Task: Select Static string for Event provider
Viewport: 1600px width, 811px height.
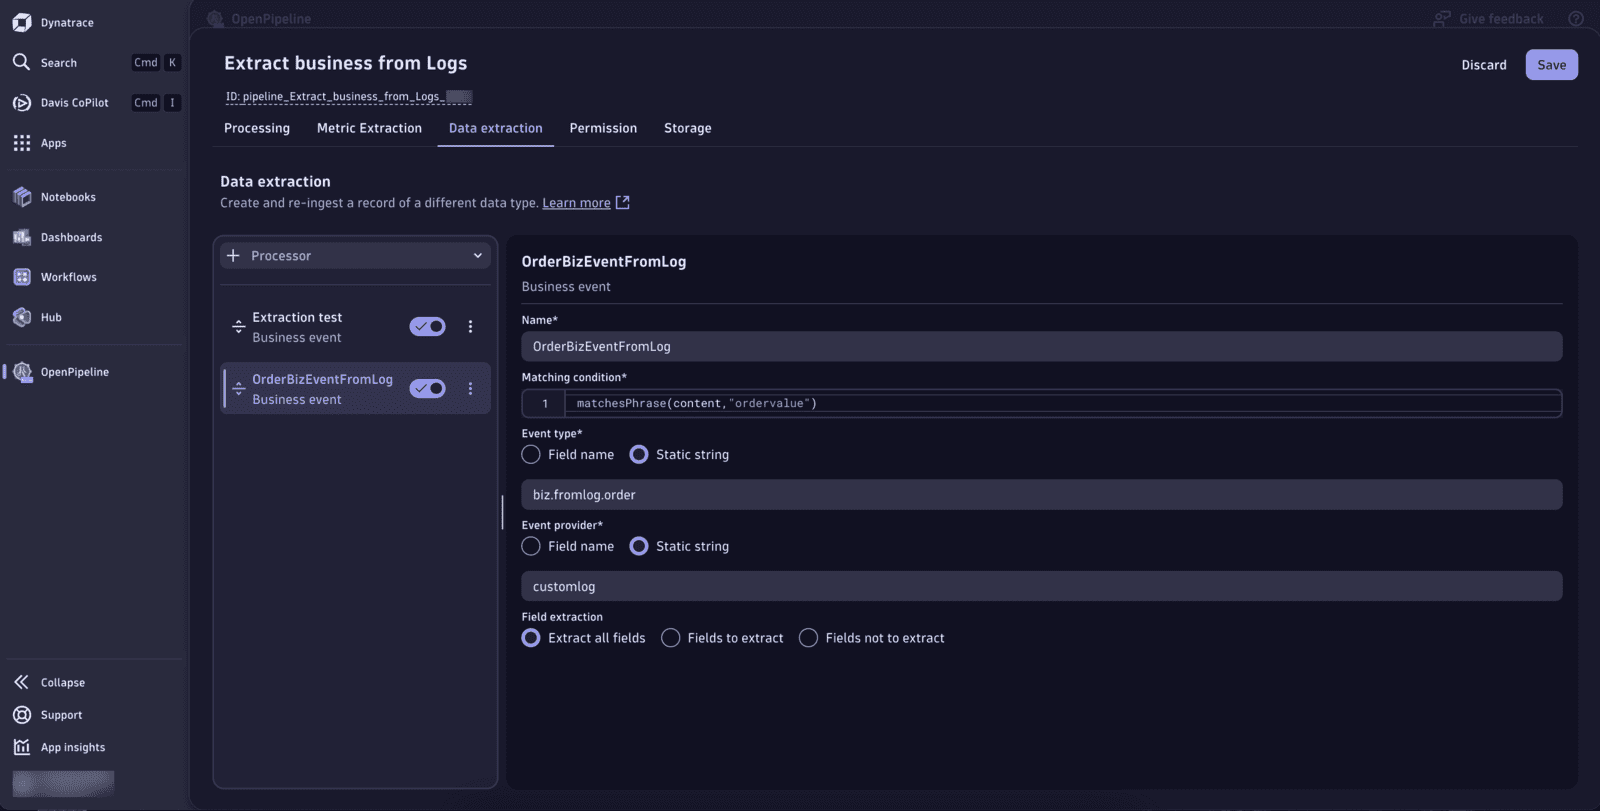Action: coord(639,546)
